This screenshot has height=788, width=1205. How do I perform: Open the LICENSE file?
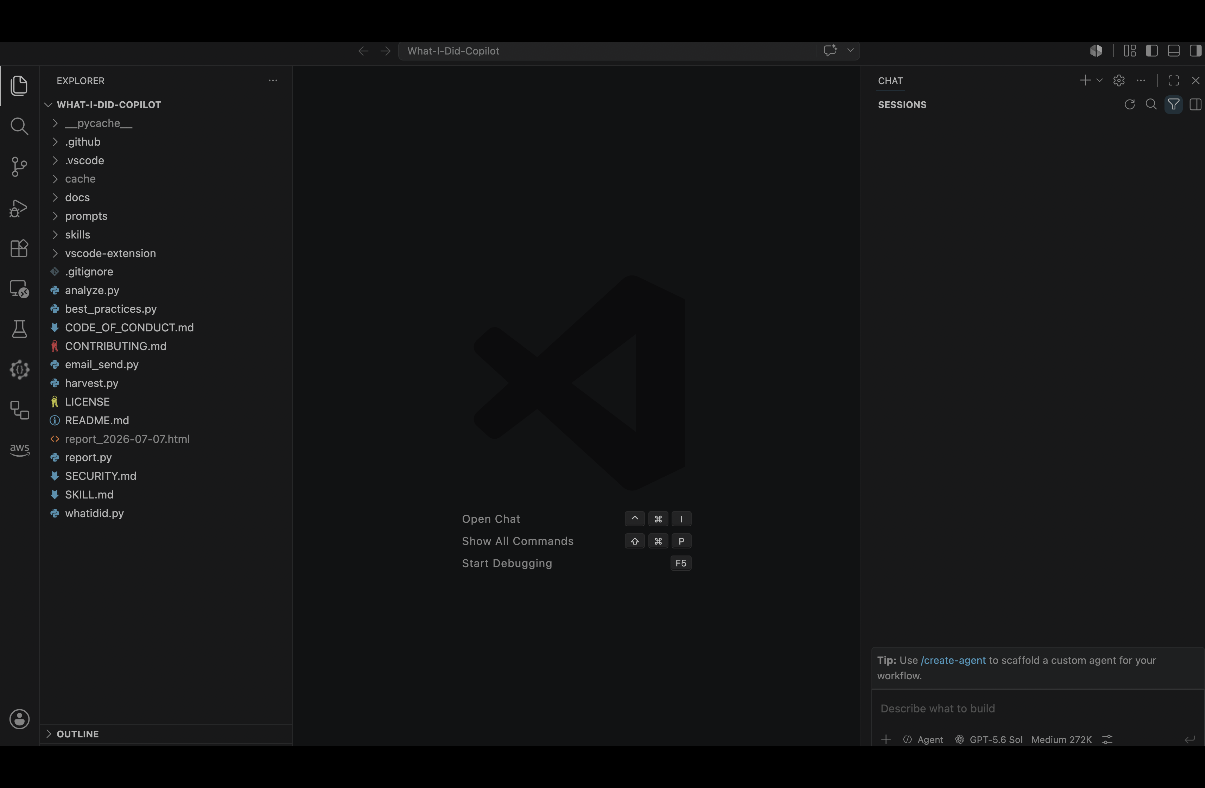point(166,402)
